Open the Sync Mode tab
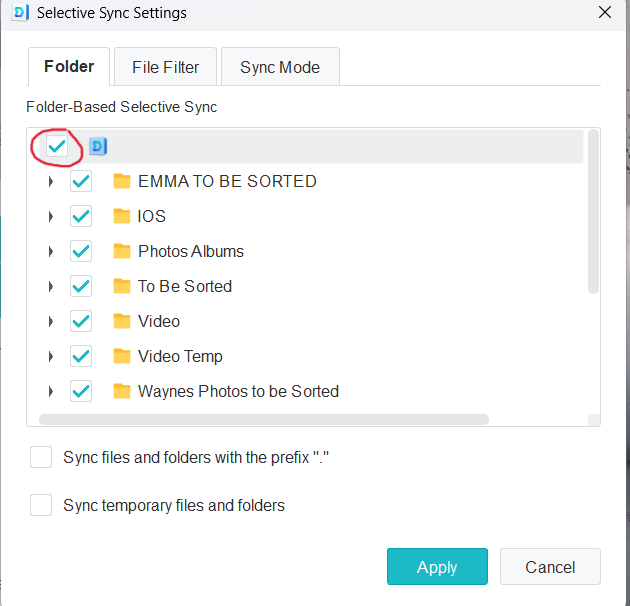The image size is (630, 606). (280, 67)
